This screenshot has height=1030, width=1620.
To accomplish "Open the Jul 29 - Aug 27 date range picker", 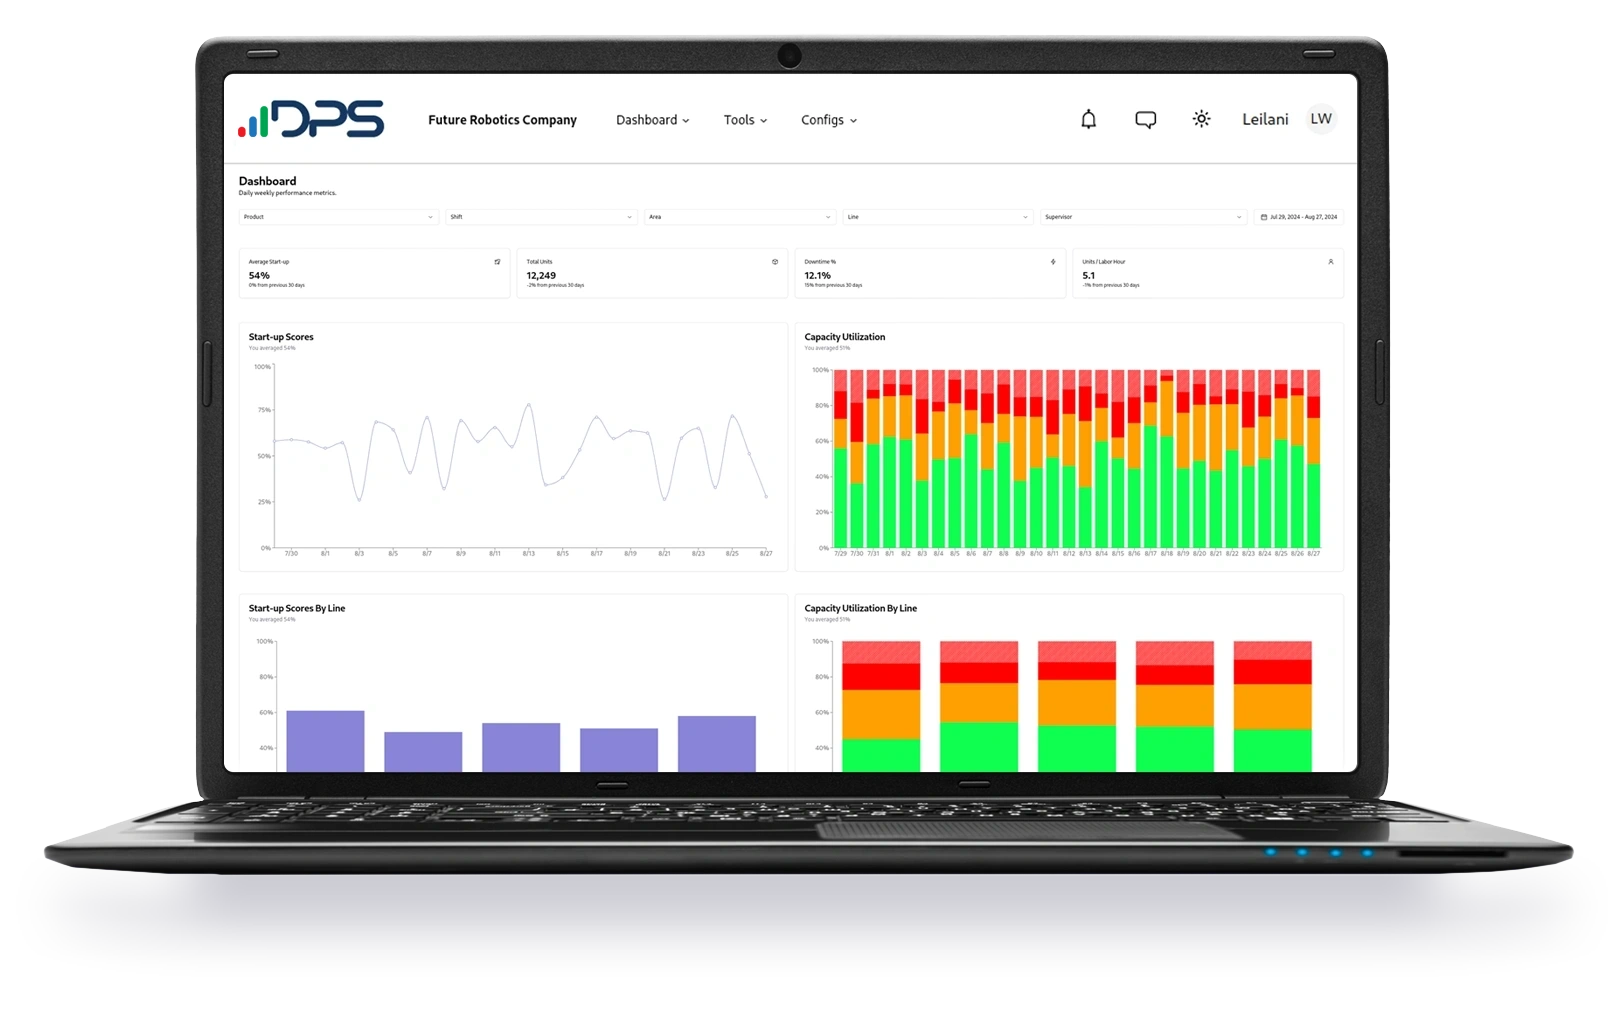I will pyautogui.click(x=1298, y=217).
